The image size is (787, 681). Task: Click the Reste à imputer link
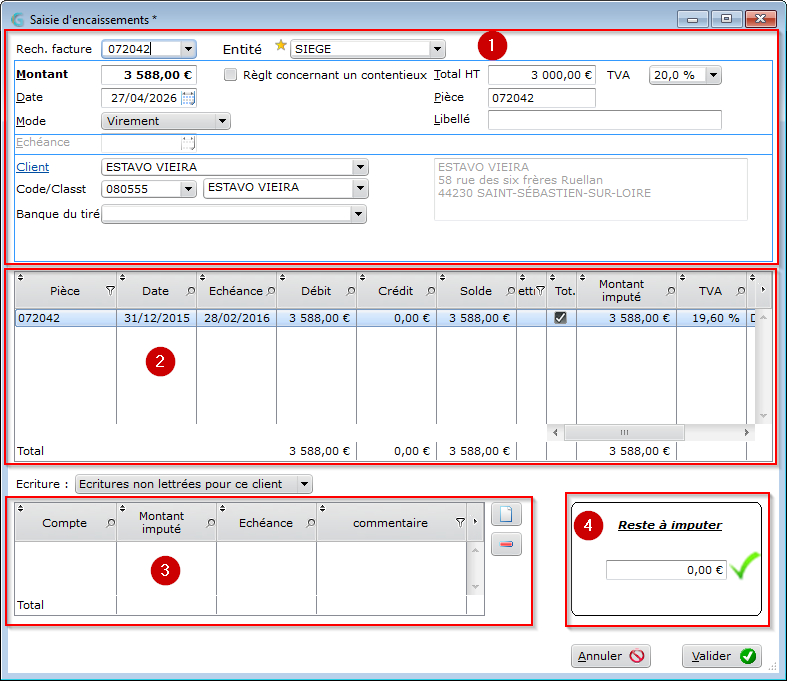point(670,525)
